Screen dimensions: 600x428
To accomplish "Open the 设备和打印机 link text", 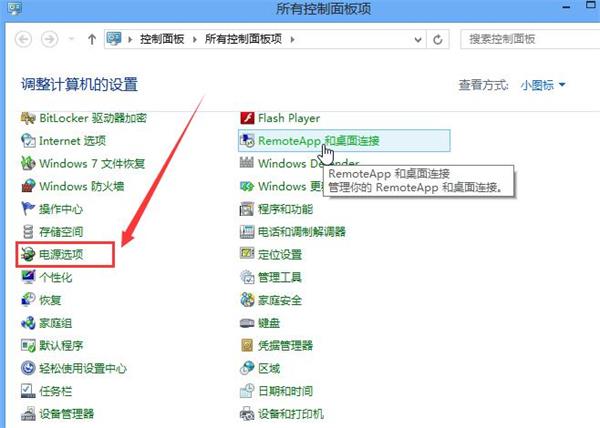I will [291, 414].
